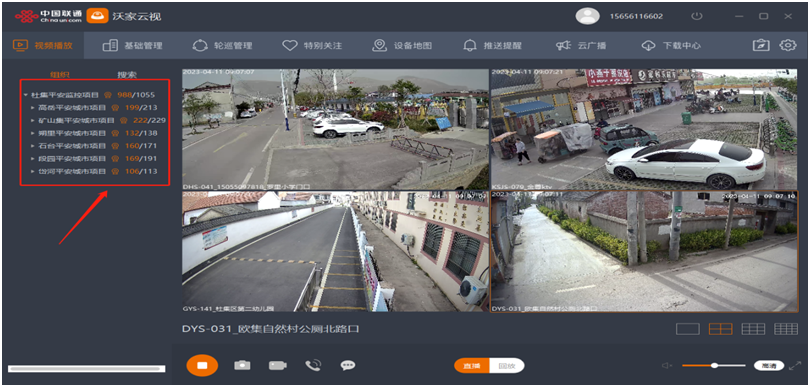The image size is (810, 387).
Task: Switch to the 搜索 panel tab
Action: pos(127,75)
